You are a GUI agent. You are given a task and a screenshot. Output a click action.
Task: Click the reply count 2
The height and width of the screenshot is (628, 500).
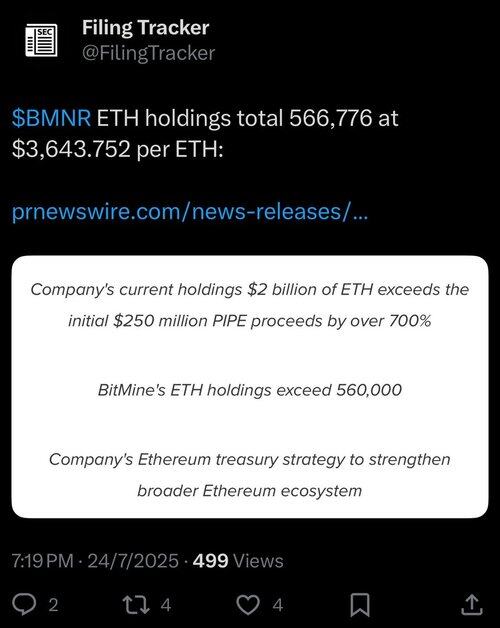pyautogui.click(x=53, y=605)
